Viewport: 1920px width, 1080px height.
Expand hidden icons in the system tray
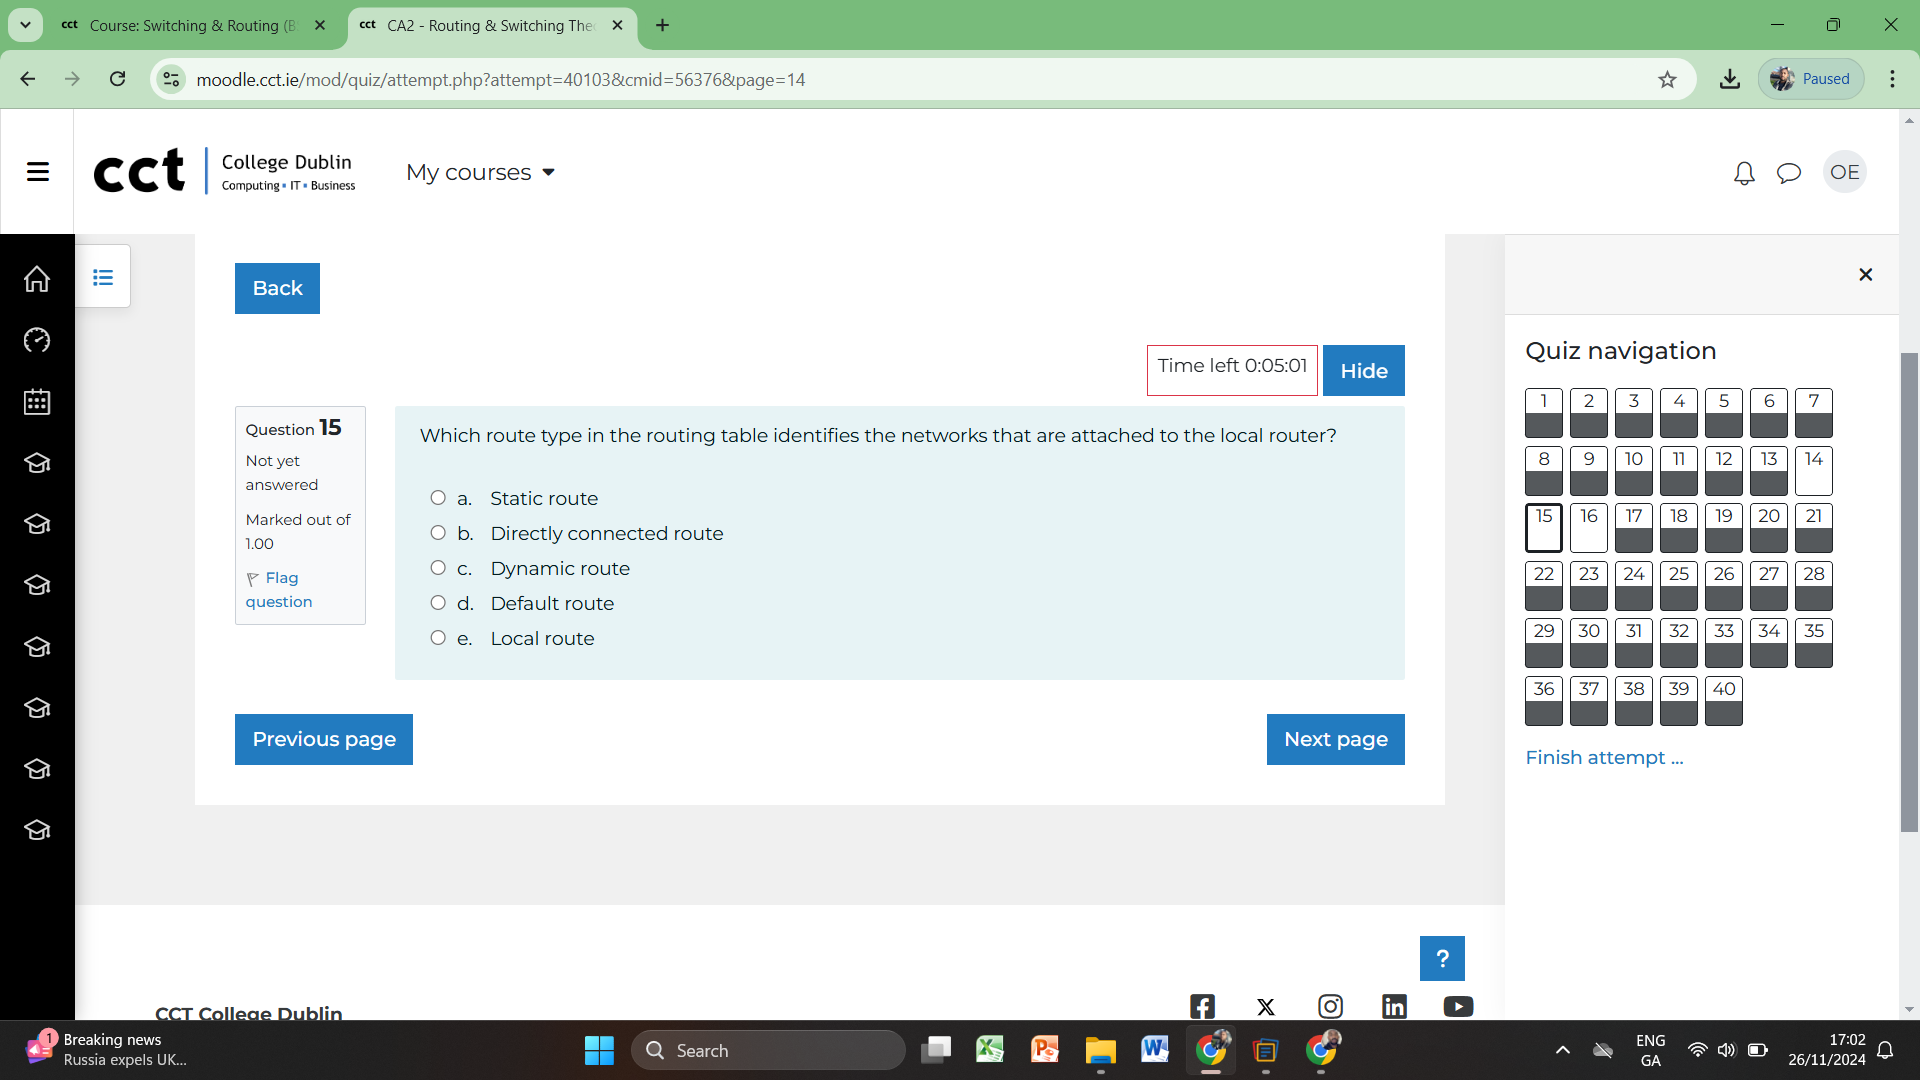click(1561, 1050)
